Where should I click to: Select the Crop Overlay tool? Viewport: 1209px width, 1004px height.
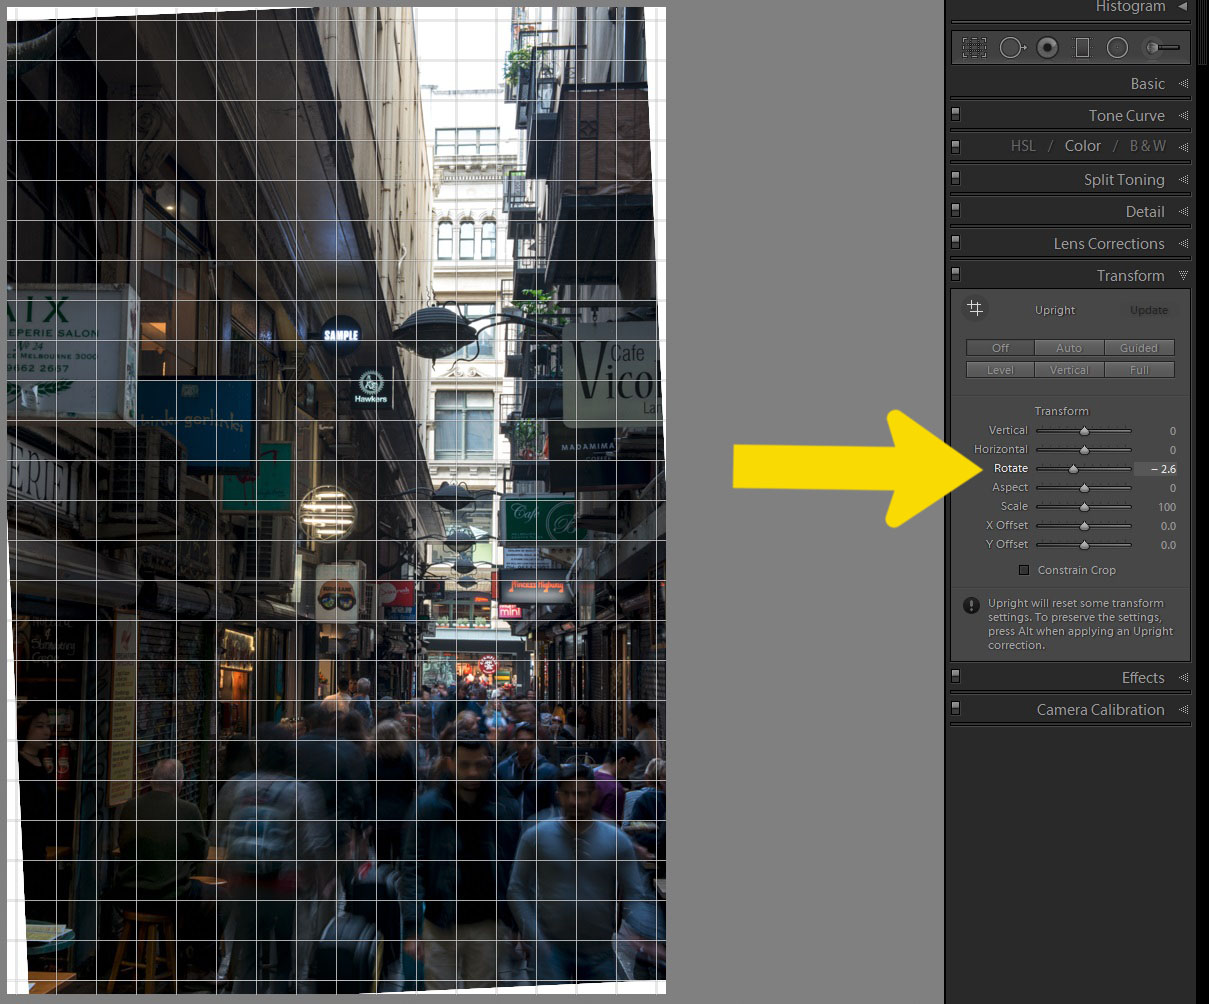tap(974, 47)
